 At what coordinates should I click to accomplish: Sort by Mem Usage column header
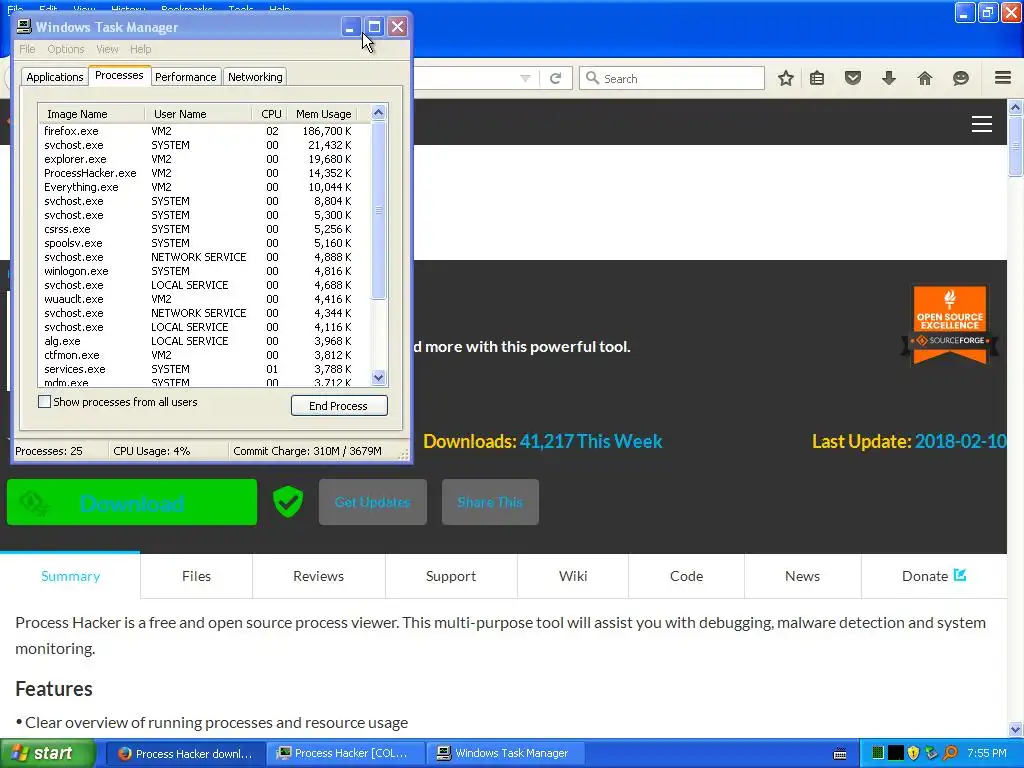click(323, 114)
